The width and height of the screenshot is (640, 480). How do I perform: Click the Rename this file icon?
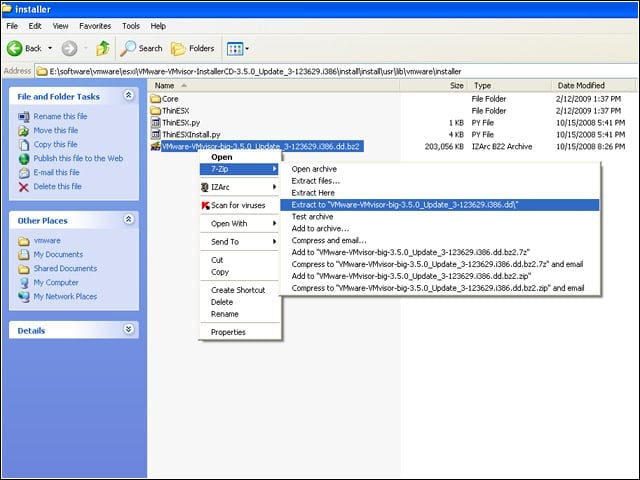tap(24, 117)
